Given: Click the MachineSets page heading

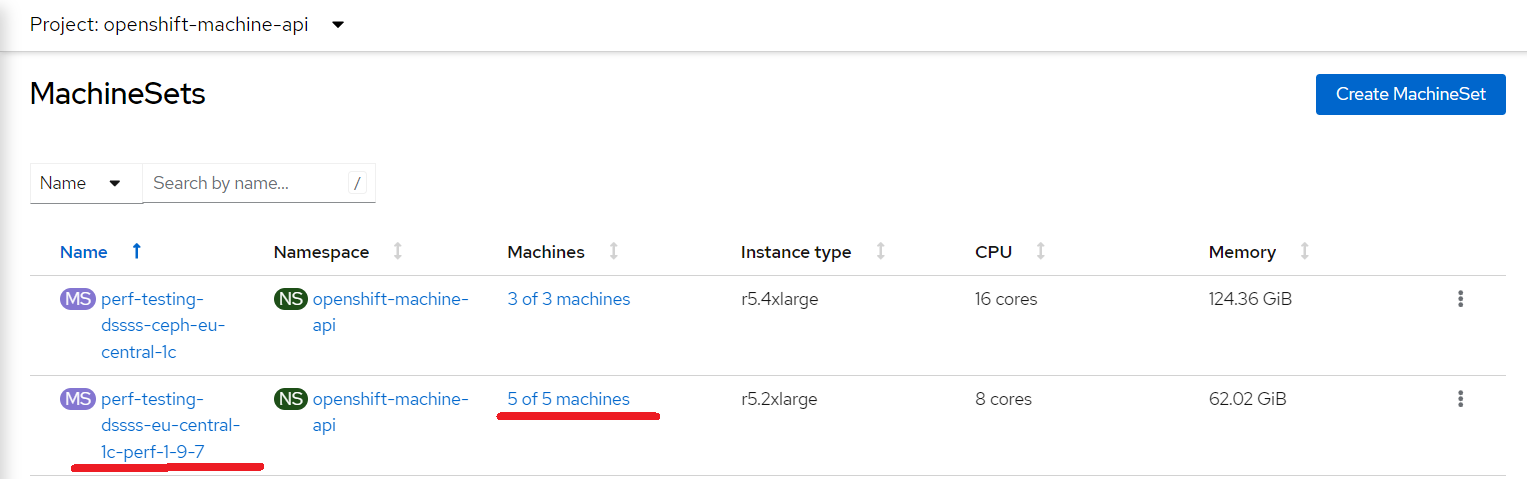Looking at the screenshot, I should pos(118,94).
